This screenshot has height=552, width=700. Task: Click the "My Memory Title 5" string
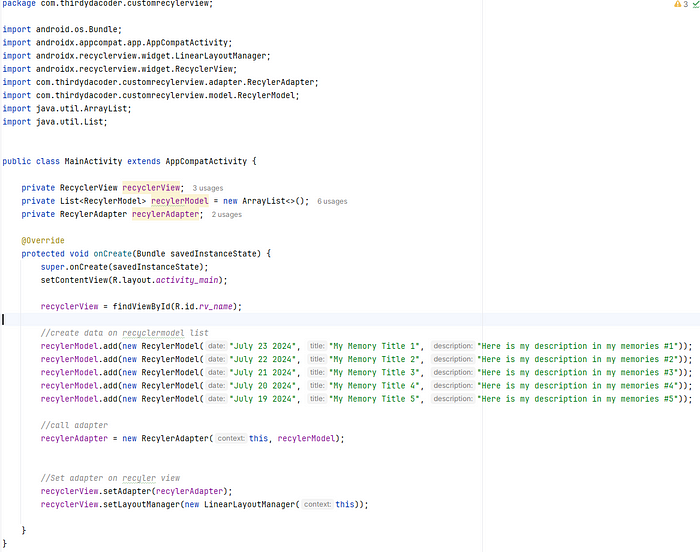(375, 399)
